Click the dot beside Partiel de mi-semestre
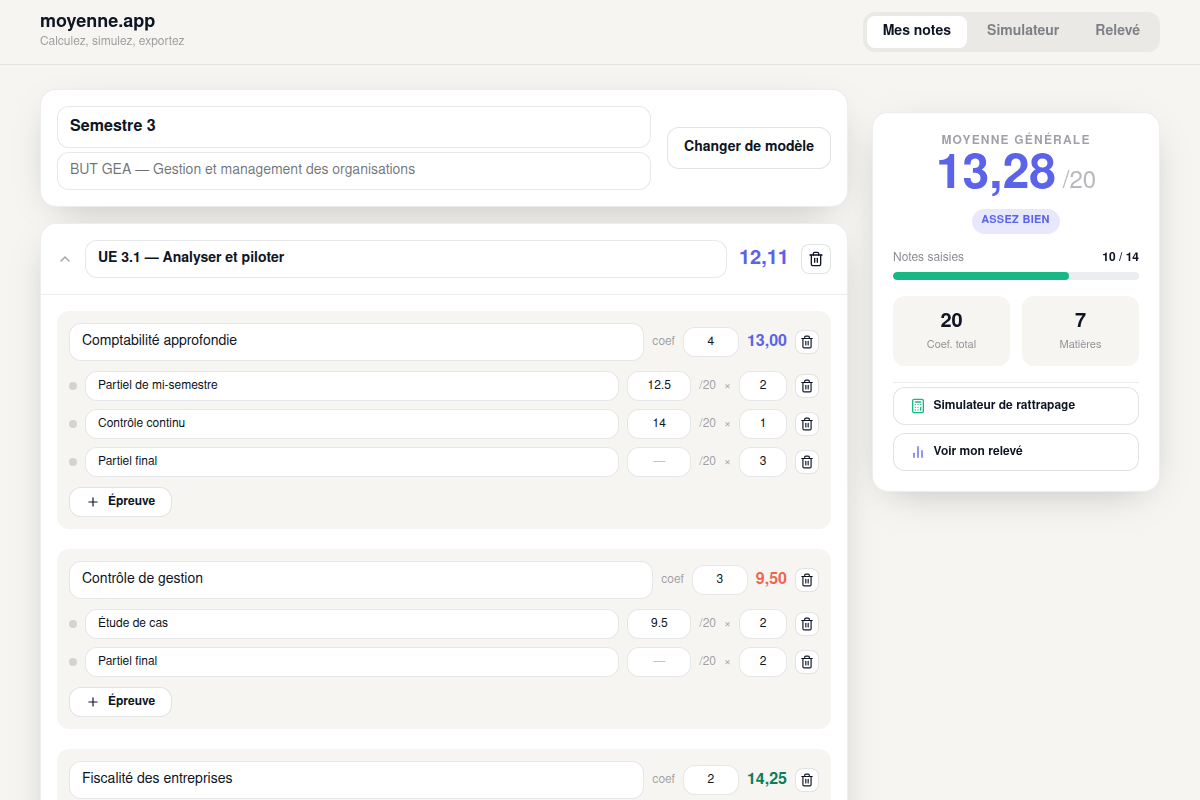1200x800 pixels. coord(73,386)
